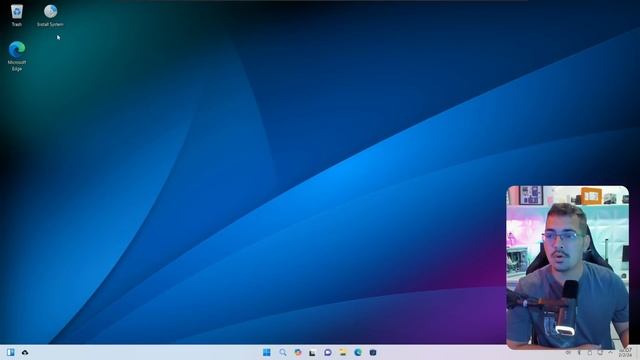
Task: Select the Microsoft Edge desktop shortcut
Action: 17,56
